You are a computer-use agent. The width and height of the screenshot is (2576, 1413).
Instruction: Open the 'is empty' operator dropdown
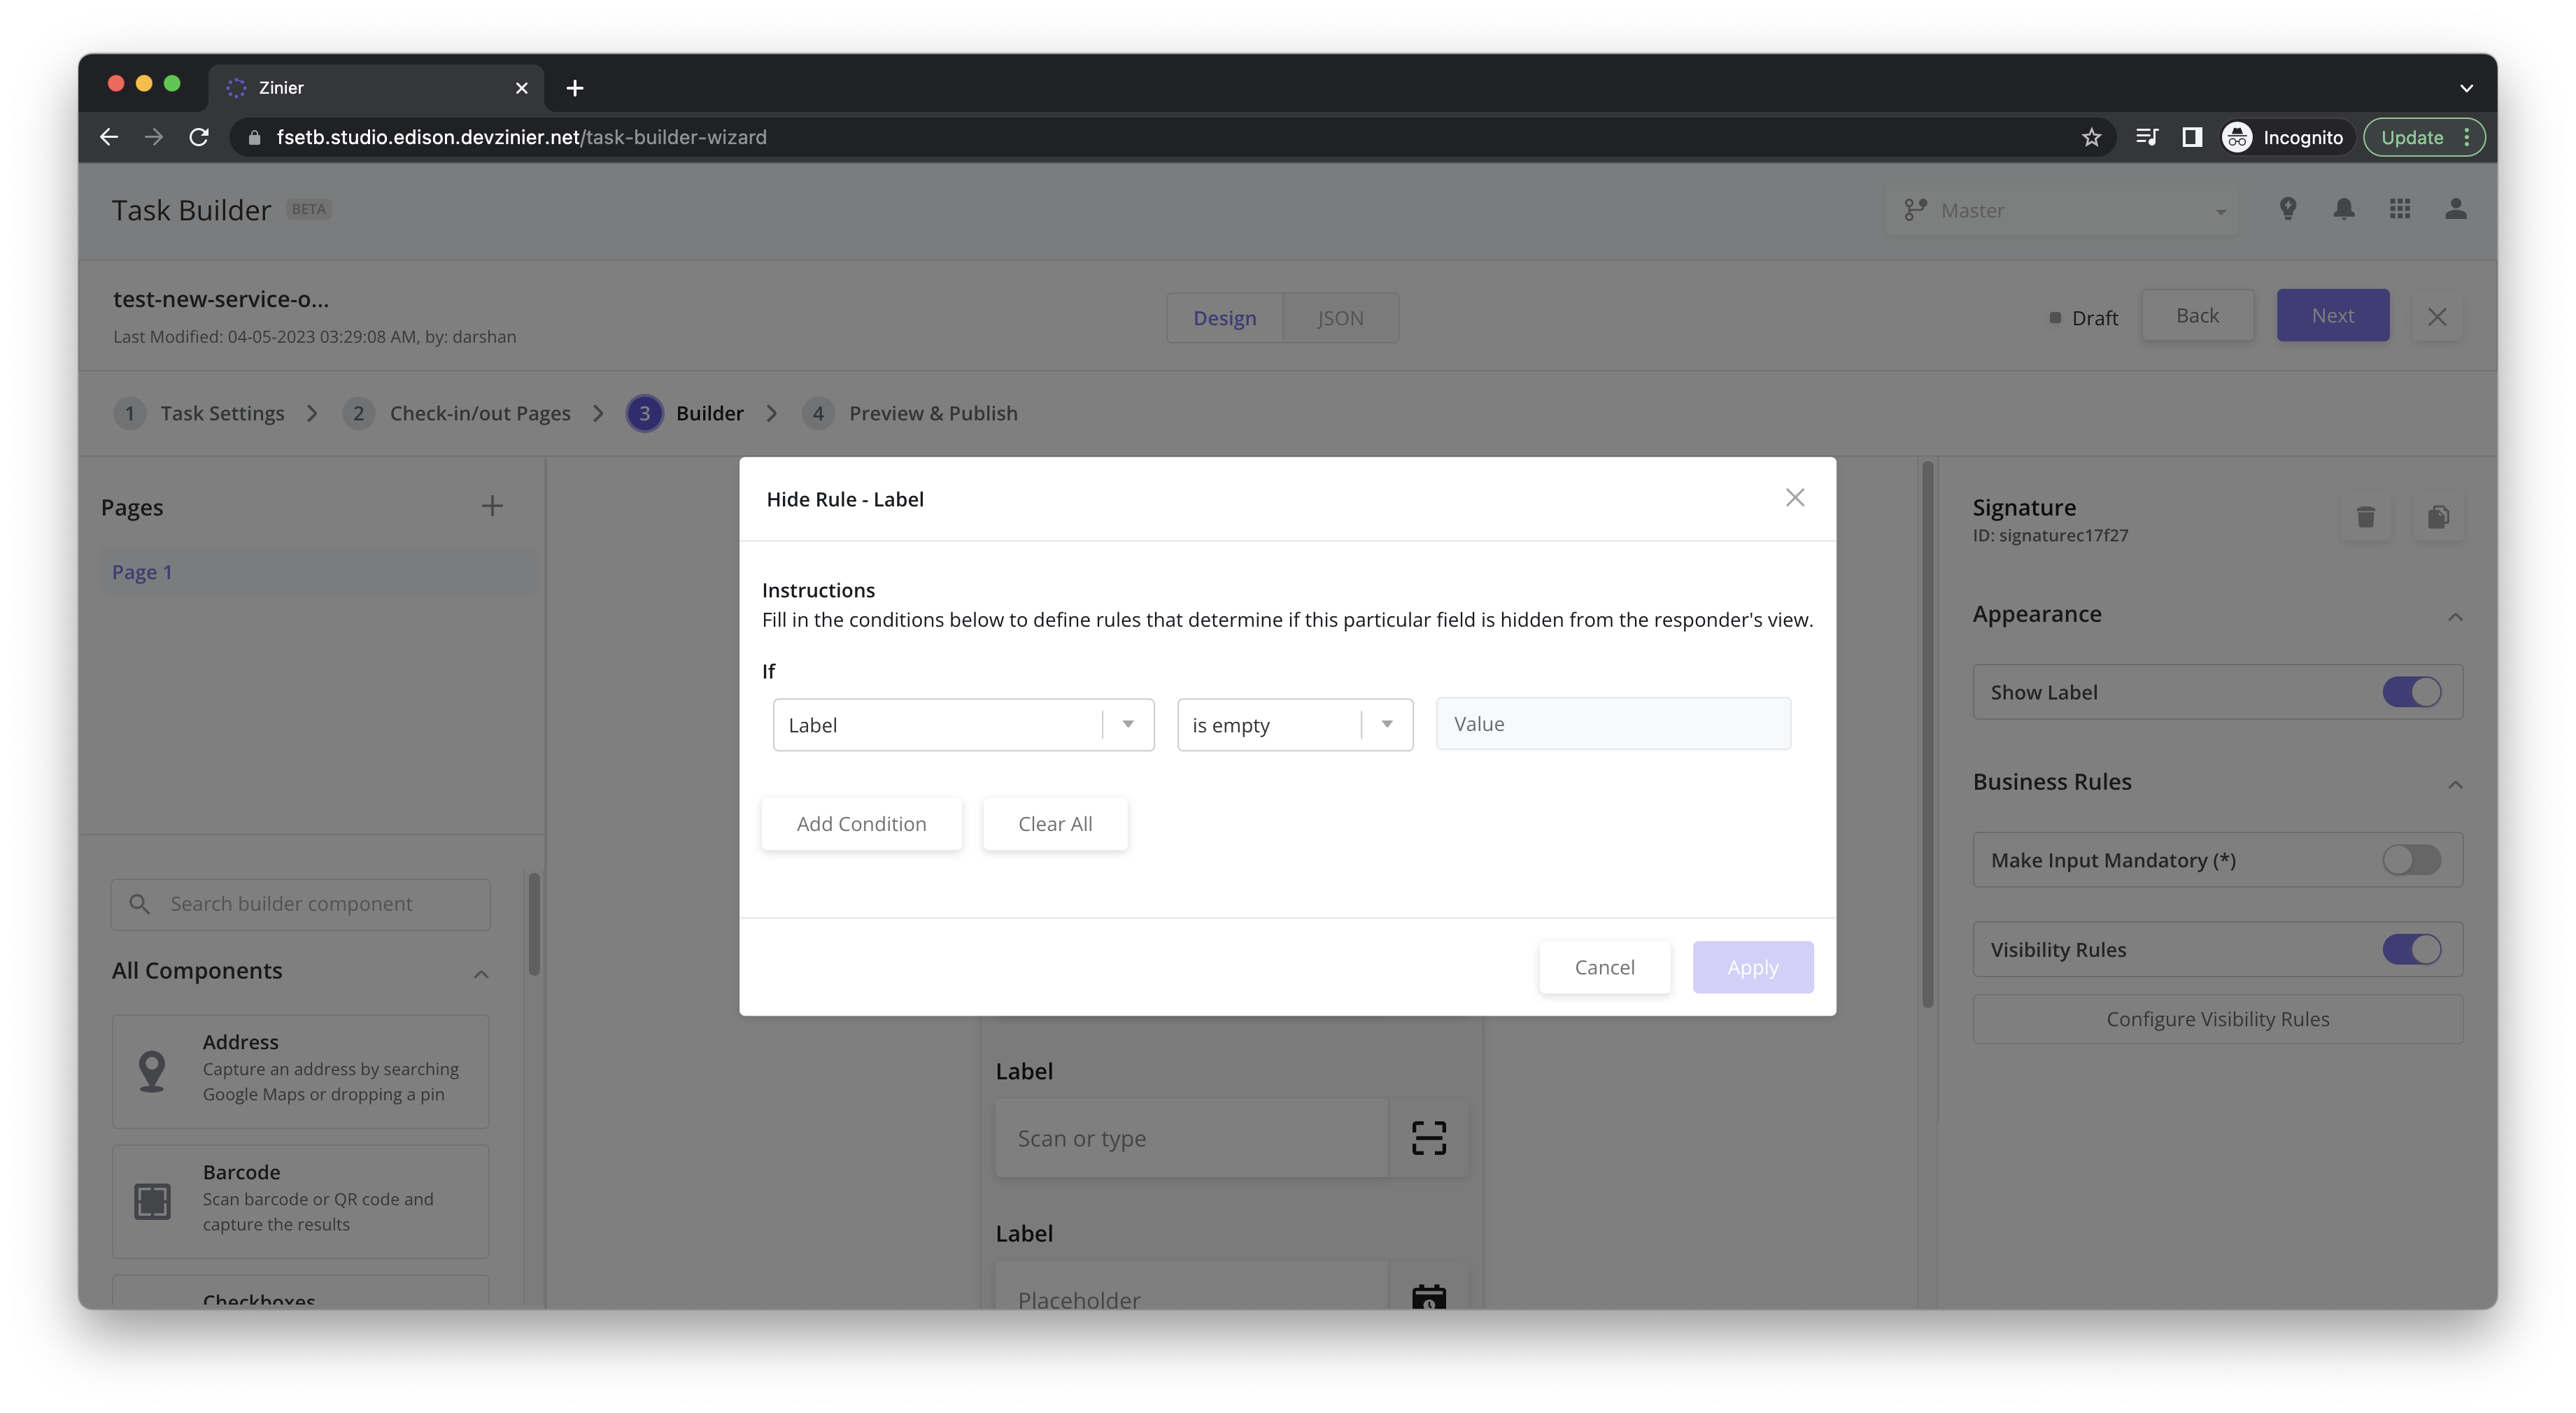coord(1294,724)
